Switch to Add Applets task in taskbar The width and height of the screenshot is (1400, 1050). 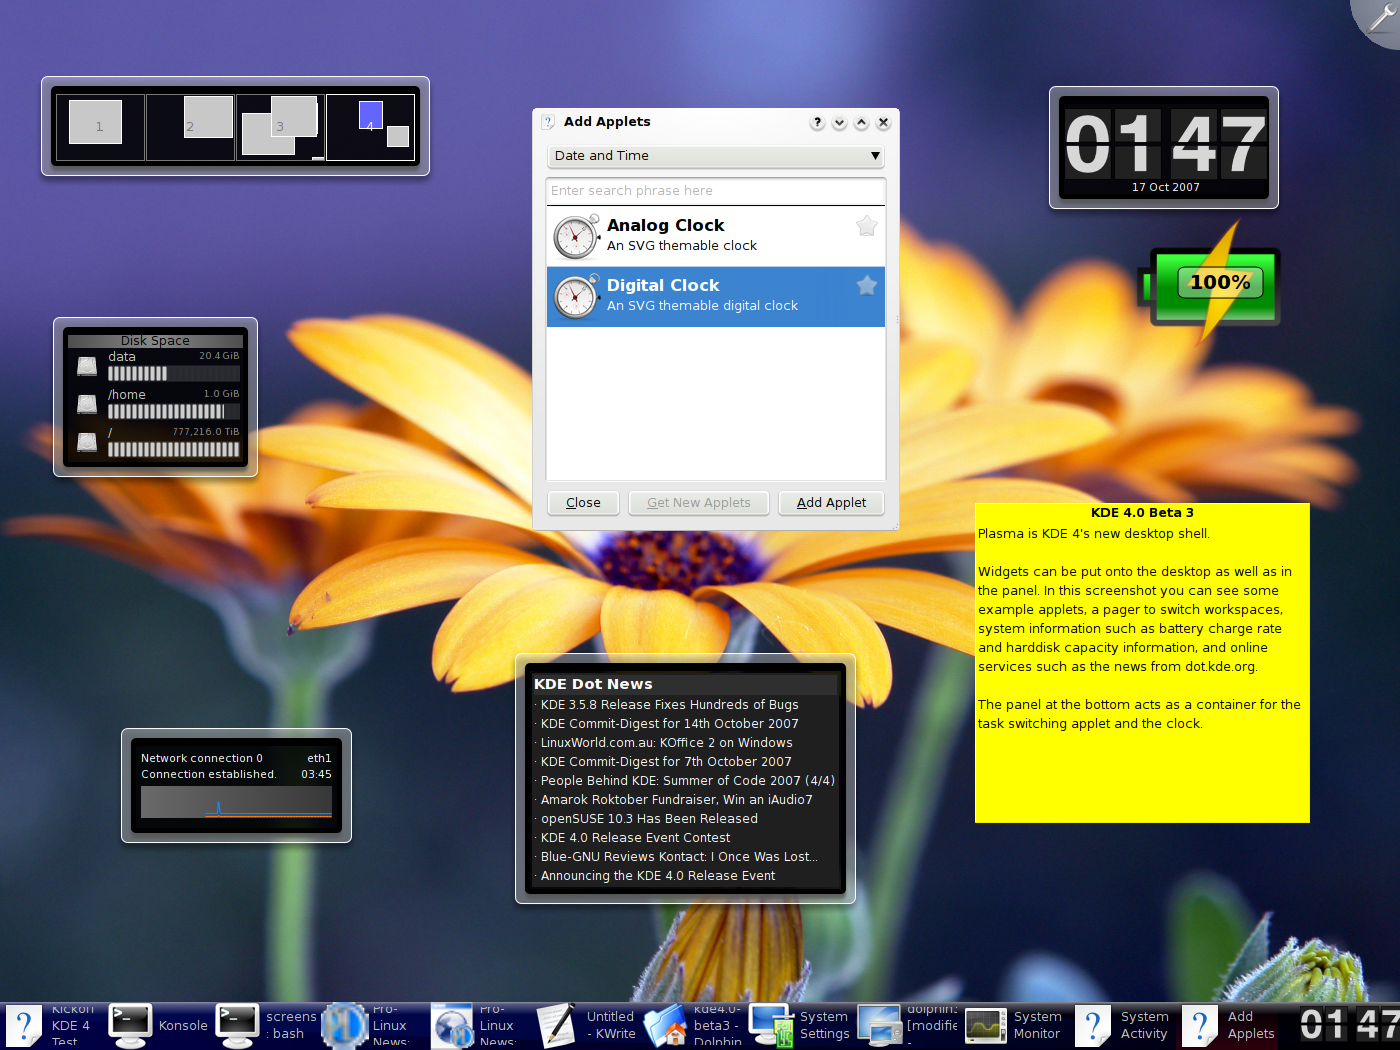[1228, 1026]
